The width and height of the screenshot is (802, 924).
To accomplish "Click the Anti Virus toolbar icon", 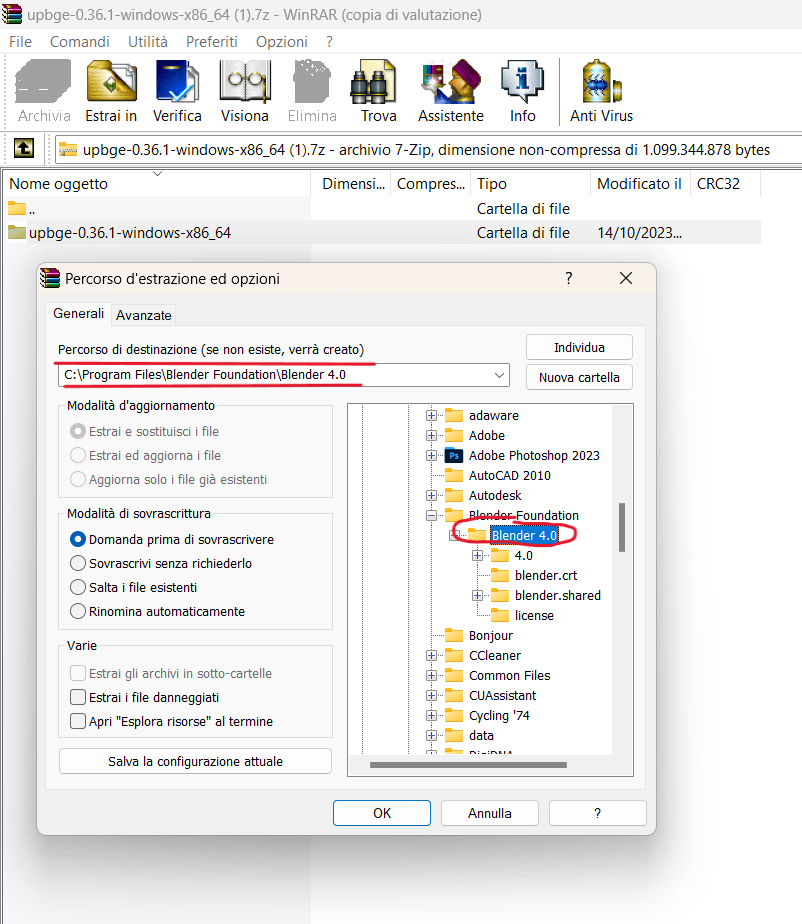I will pyautogui.click(x=601, y=82).
